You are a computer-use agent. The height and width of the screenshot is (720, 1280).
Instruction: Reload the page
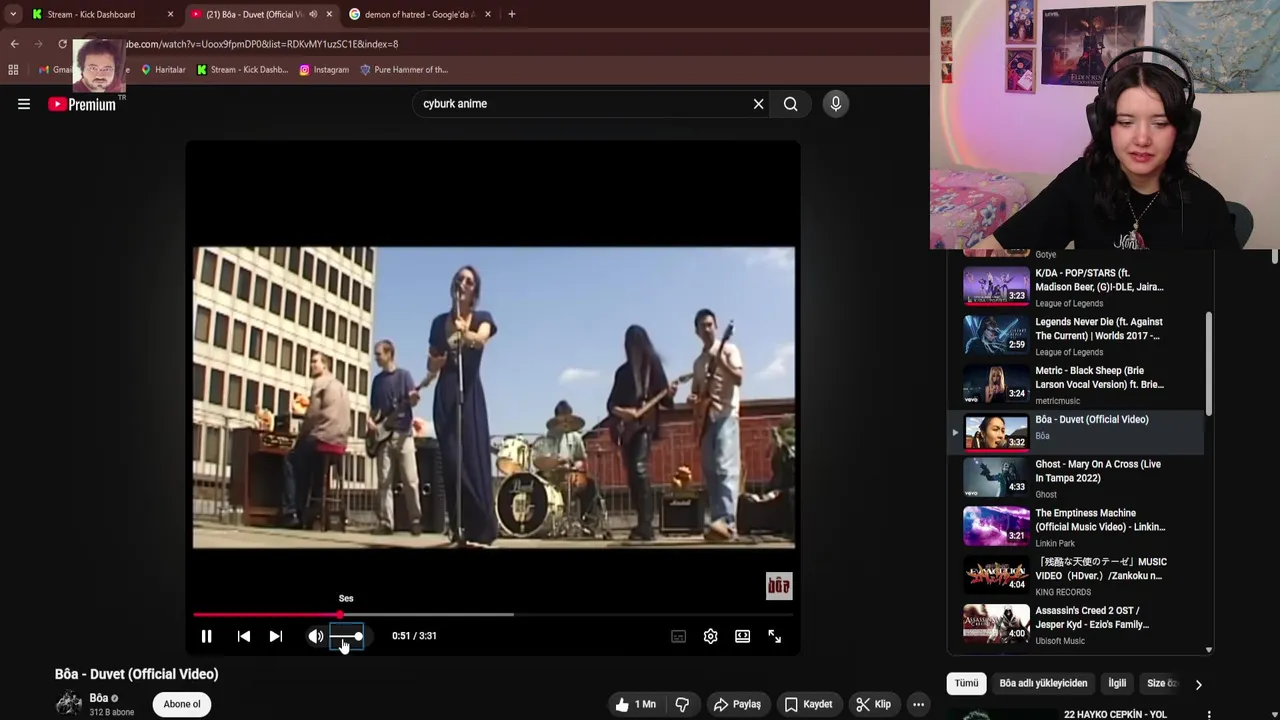62,44
